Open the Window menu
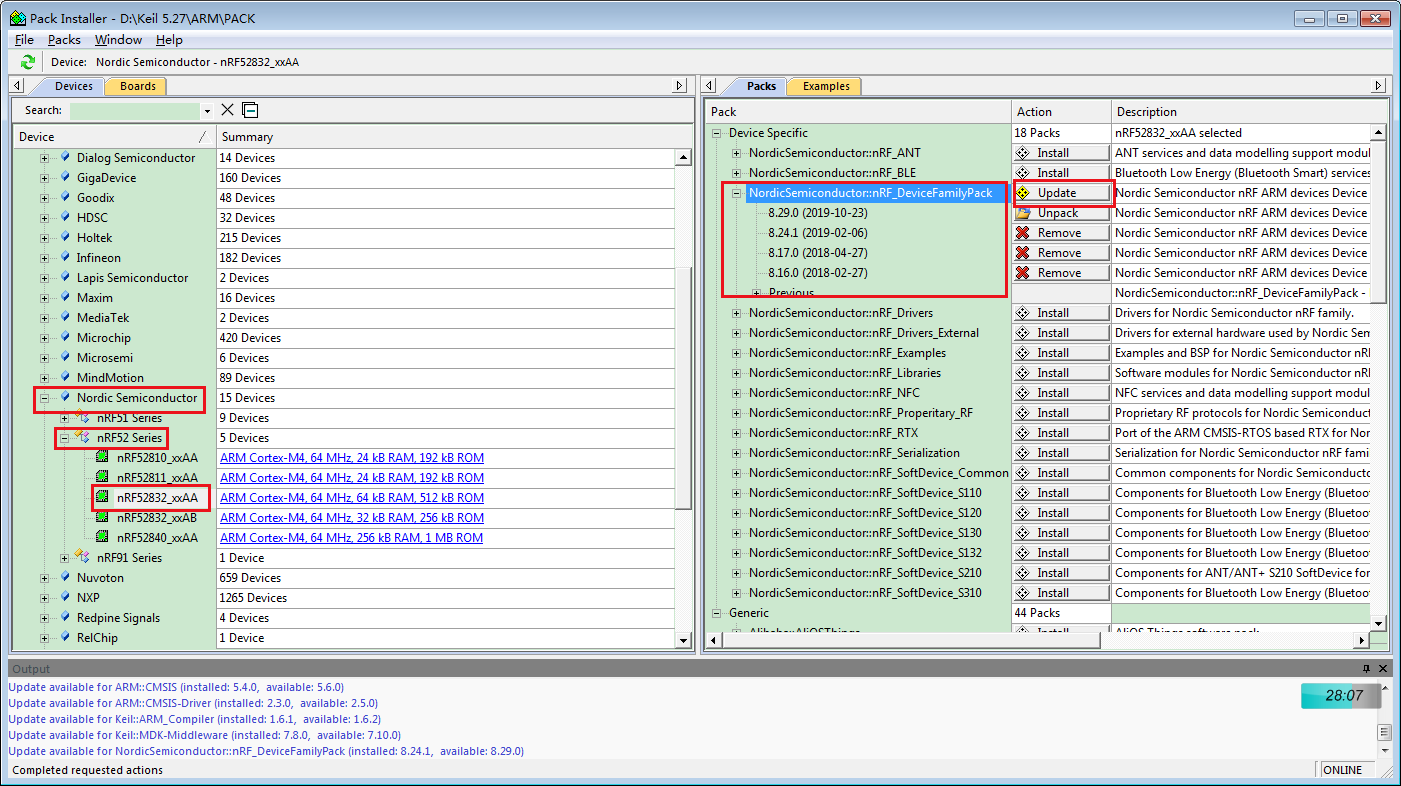This screenshot has height=786, width=1401. (118, 40)
